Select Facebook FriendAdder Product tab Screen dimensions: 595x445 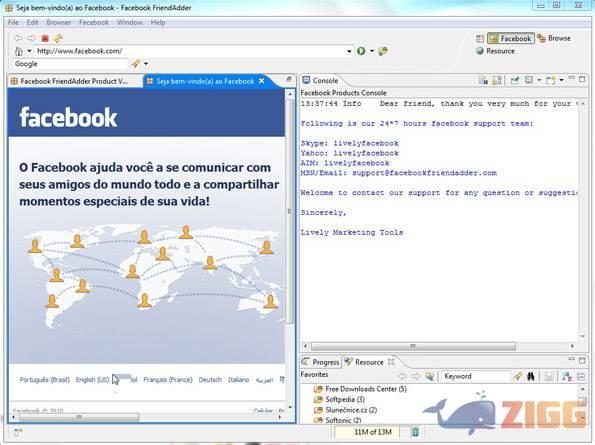[x=74, y=81]
